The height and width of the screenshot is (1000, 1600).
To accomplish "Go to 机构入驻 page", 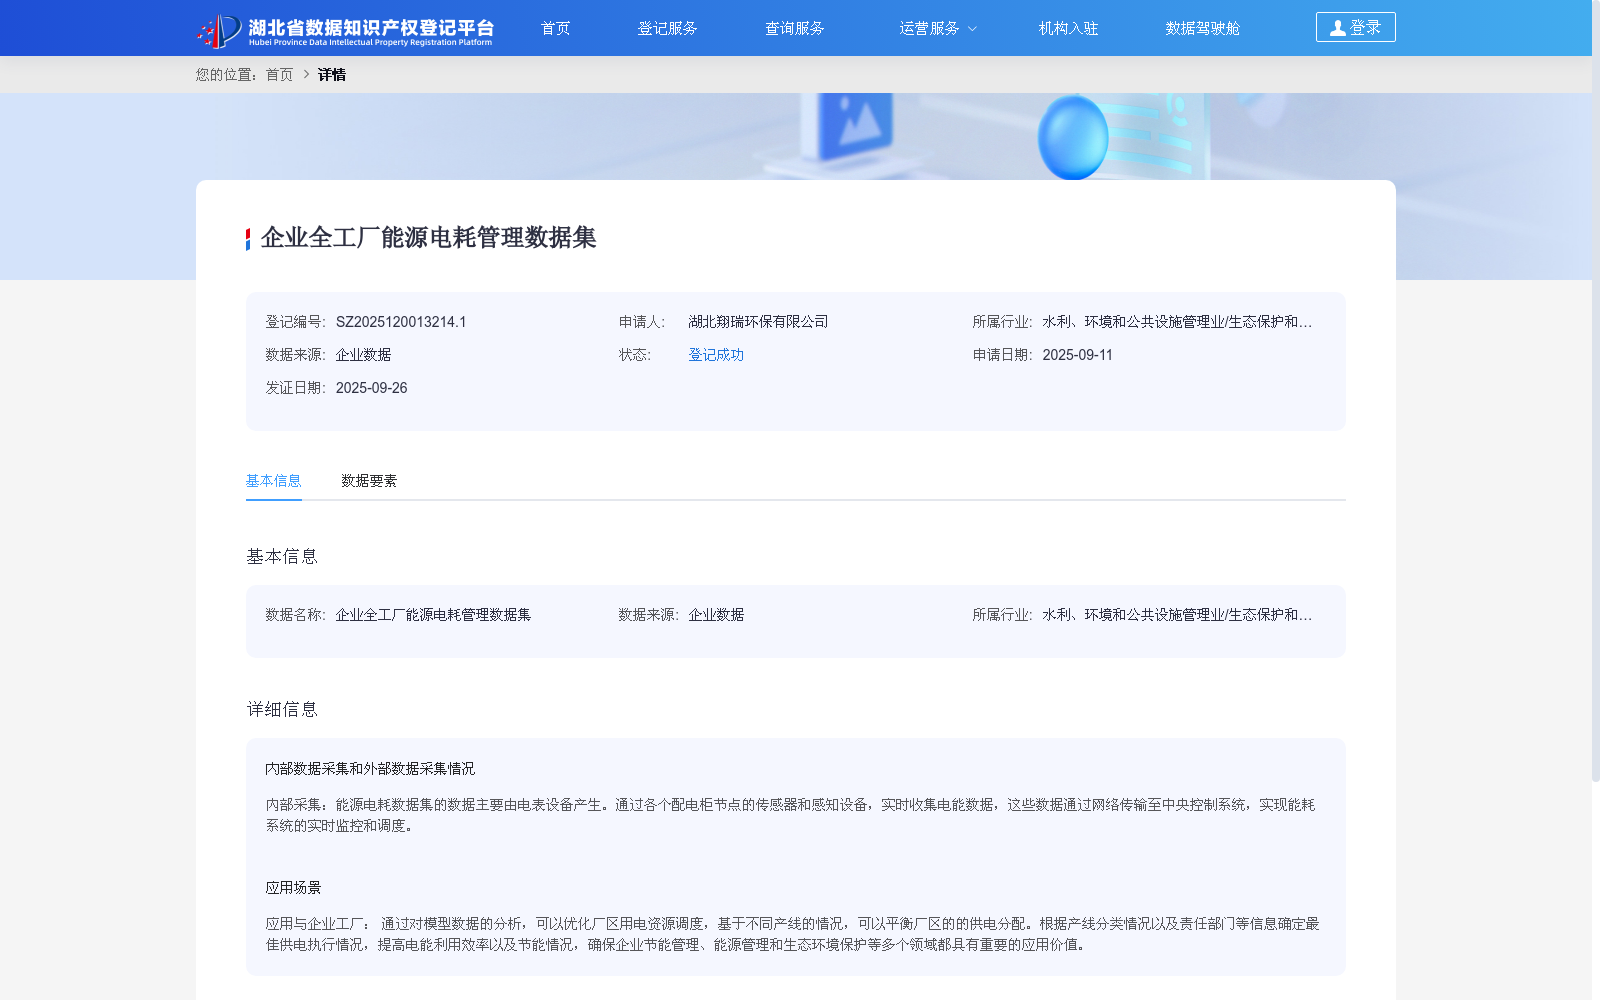I will point(1068,28).
